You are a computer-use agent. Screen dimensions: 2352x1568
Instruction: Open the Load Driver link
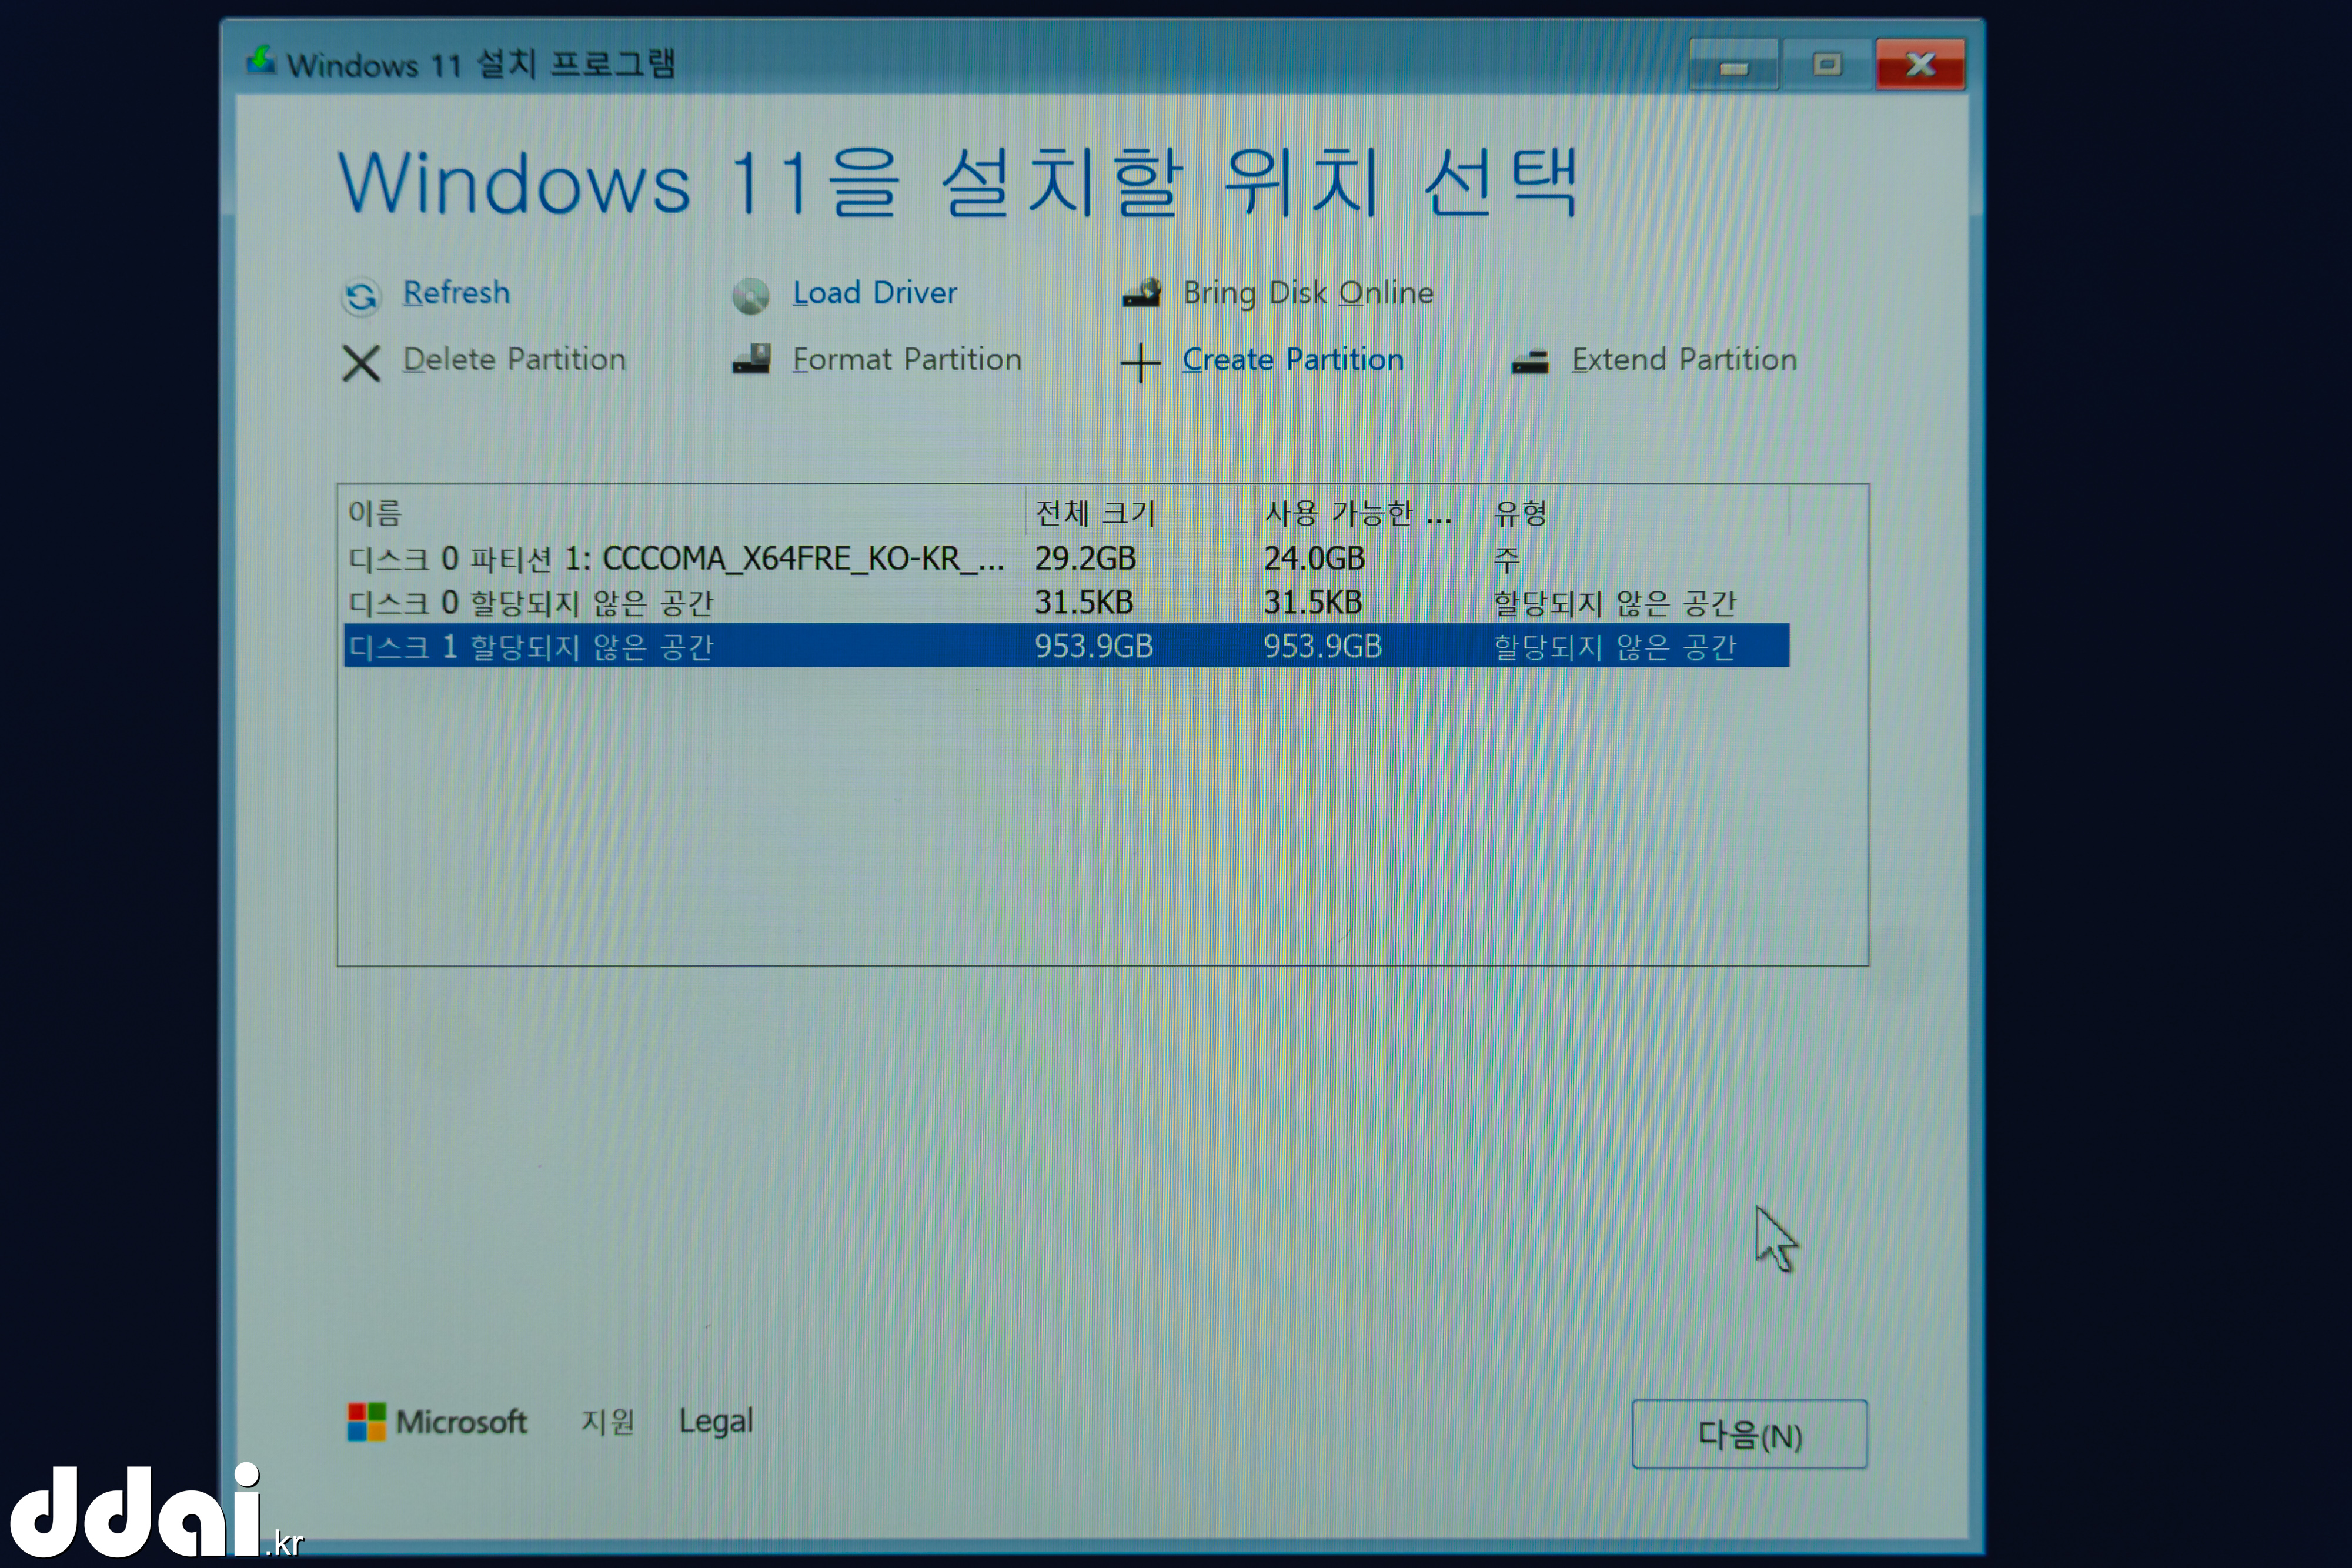coord(874,293)
